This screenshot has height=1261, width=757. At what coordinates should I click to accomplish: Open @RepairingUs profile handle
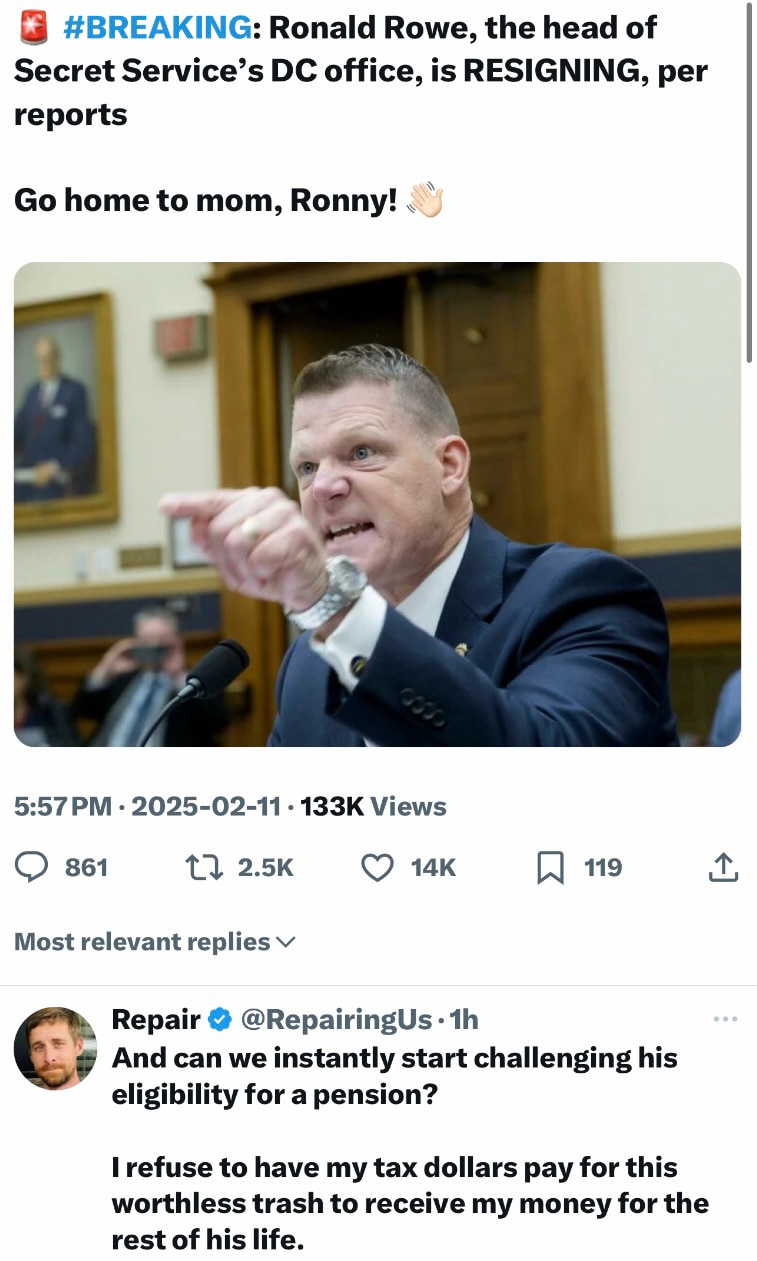click(x=336, y=1019)
